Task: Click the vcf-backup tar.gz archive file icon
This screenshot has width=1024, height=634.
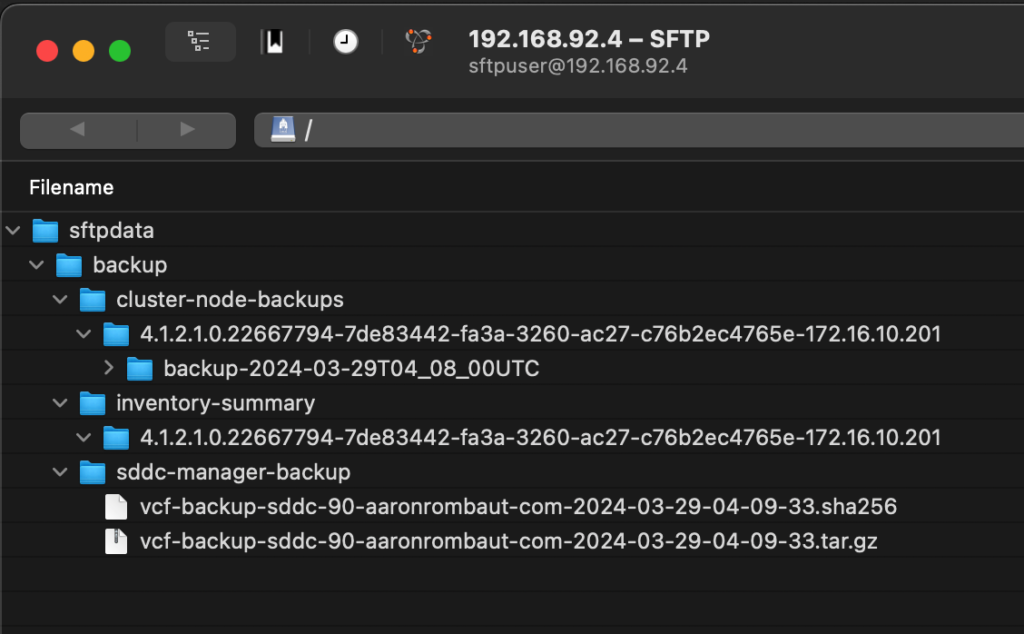Action: point(117,542)
